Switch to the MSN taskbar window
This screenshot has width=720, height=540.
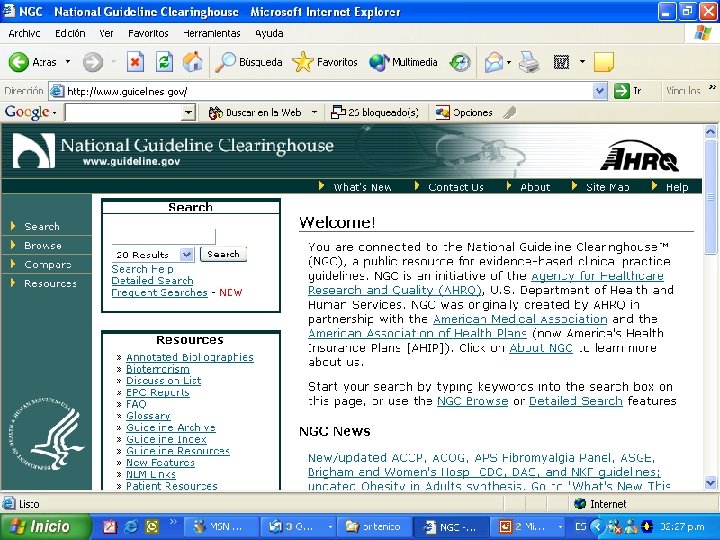221,527
